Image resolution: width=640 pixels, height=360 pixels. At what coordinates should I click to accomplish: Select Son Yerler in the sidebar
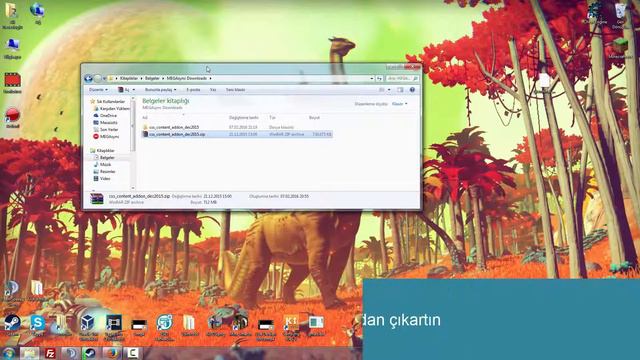pos(105,129)
